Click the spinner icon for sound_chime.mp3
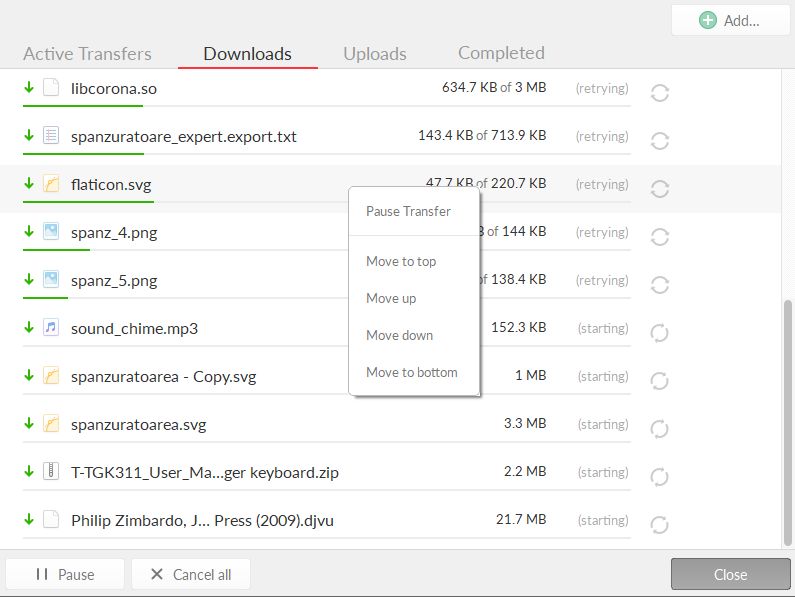The height and width of the screenshot is (597, 795). (x=660, y=333)
